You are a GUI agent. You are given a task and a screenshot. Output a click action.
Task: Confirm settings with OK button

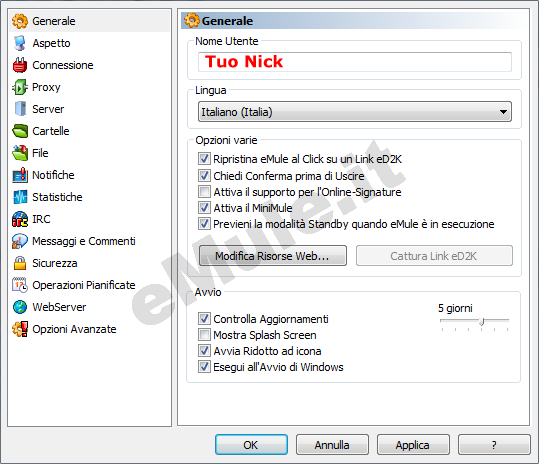[251, 445]
